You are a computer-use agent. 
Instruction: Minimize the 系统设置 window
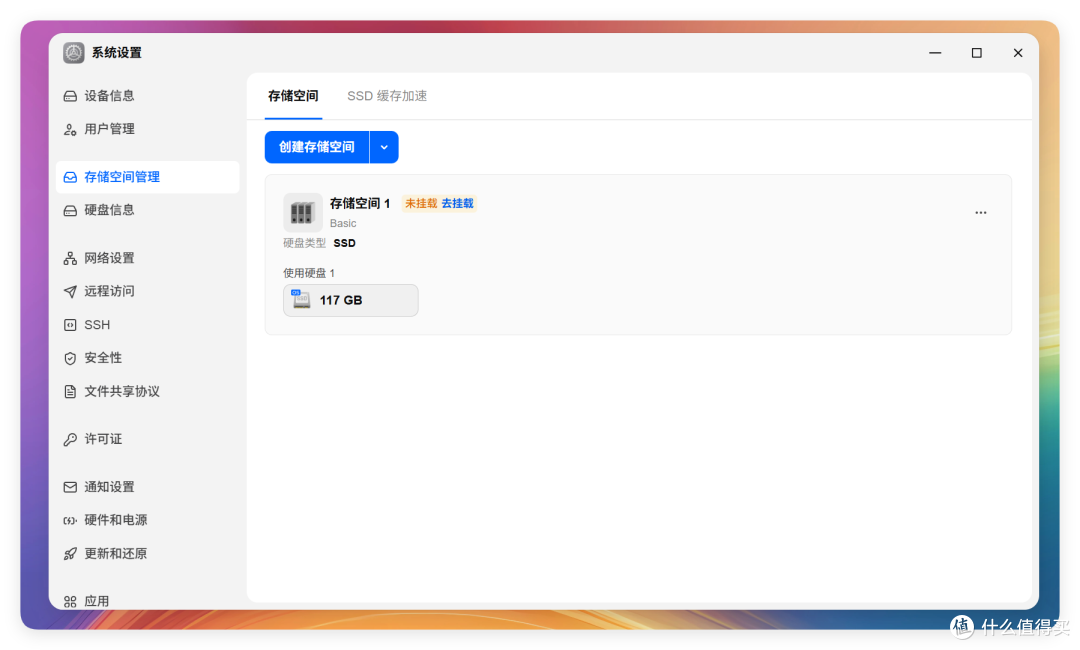point(935,53)
